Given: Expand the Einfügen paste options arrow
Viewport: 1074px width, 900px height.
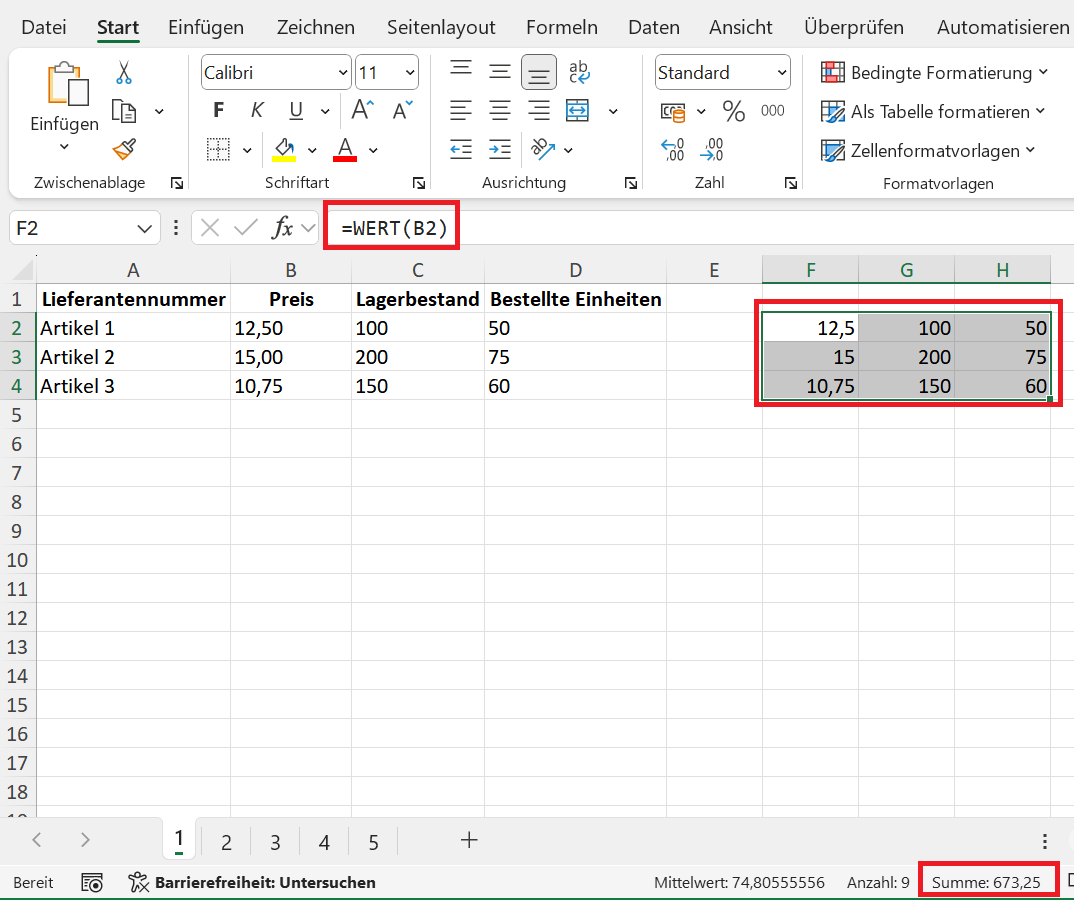Looking at the screenshot, I should [64, 146].
